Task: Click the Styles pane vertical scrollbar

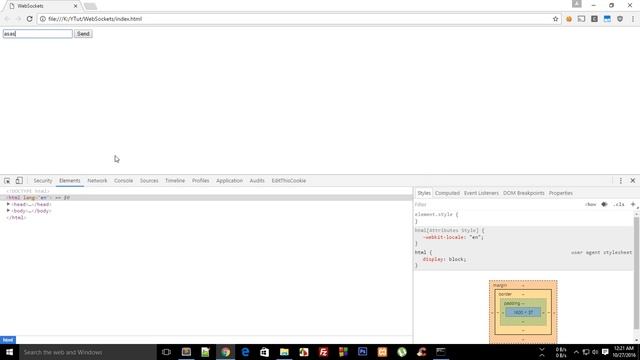Action: (636, 273)
